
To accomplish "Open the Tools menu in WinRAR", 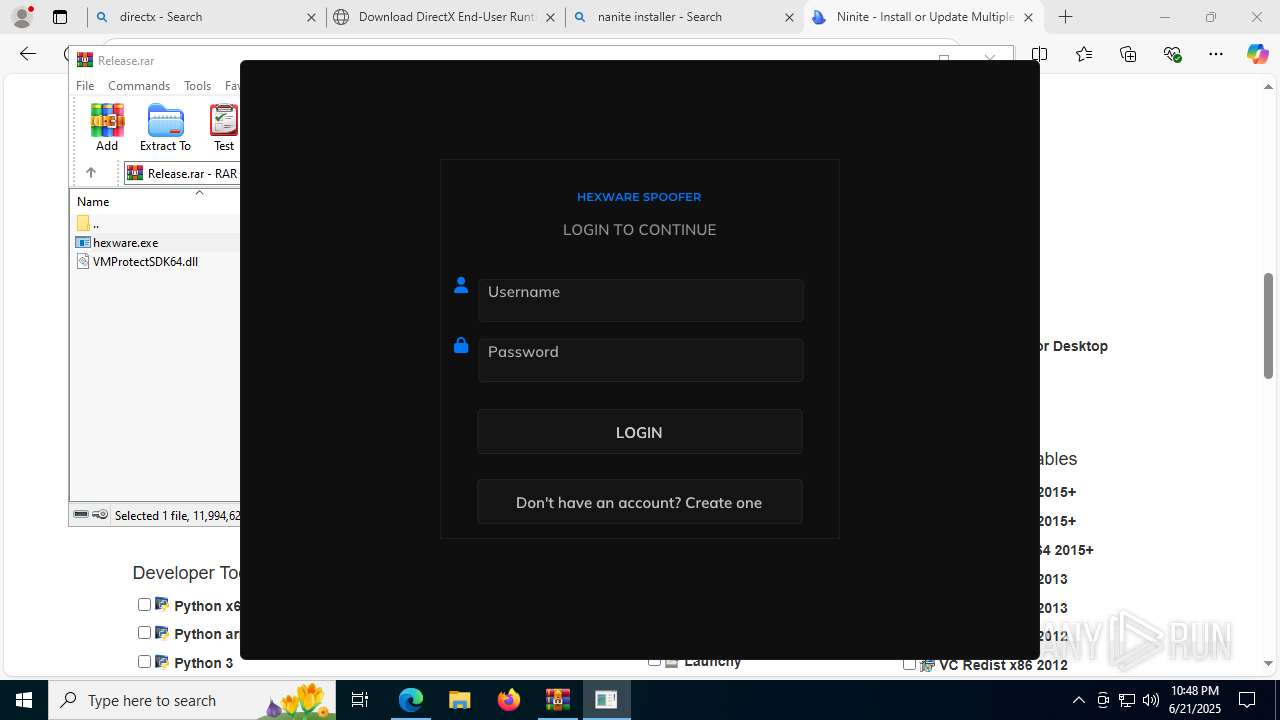I will [197, 86].
